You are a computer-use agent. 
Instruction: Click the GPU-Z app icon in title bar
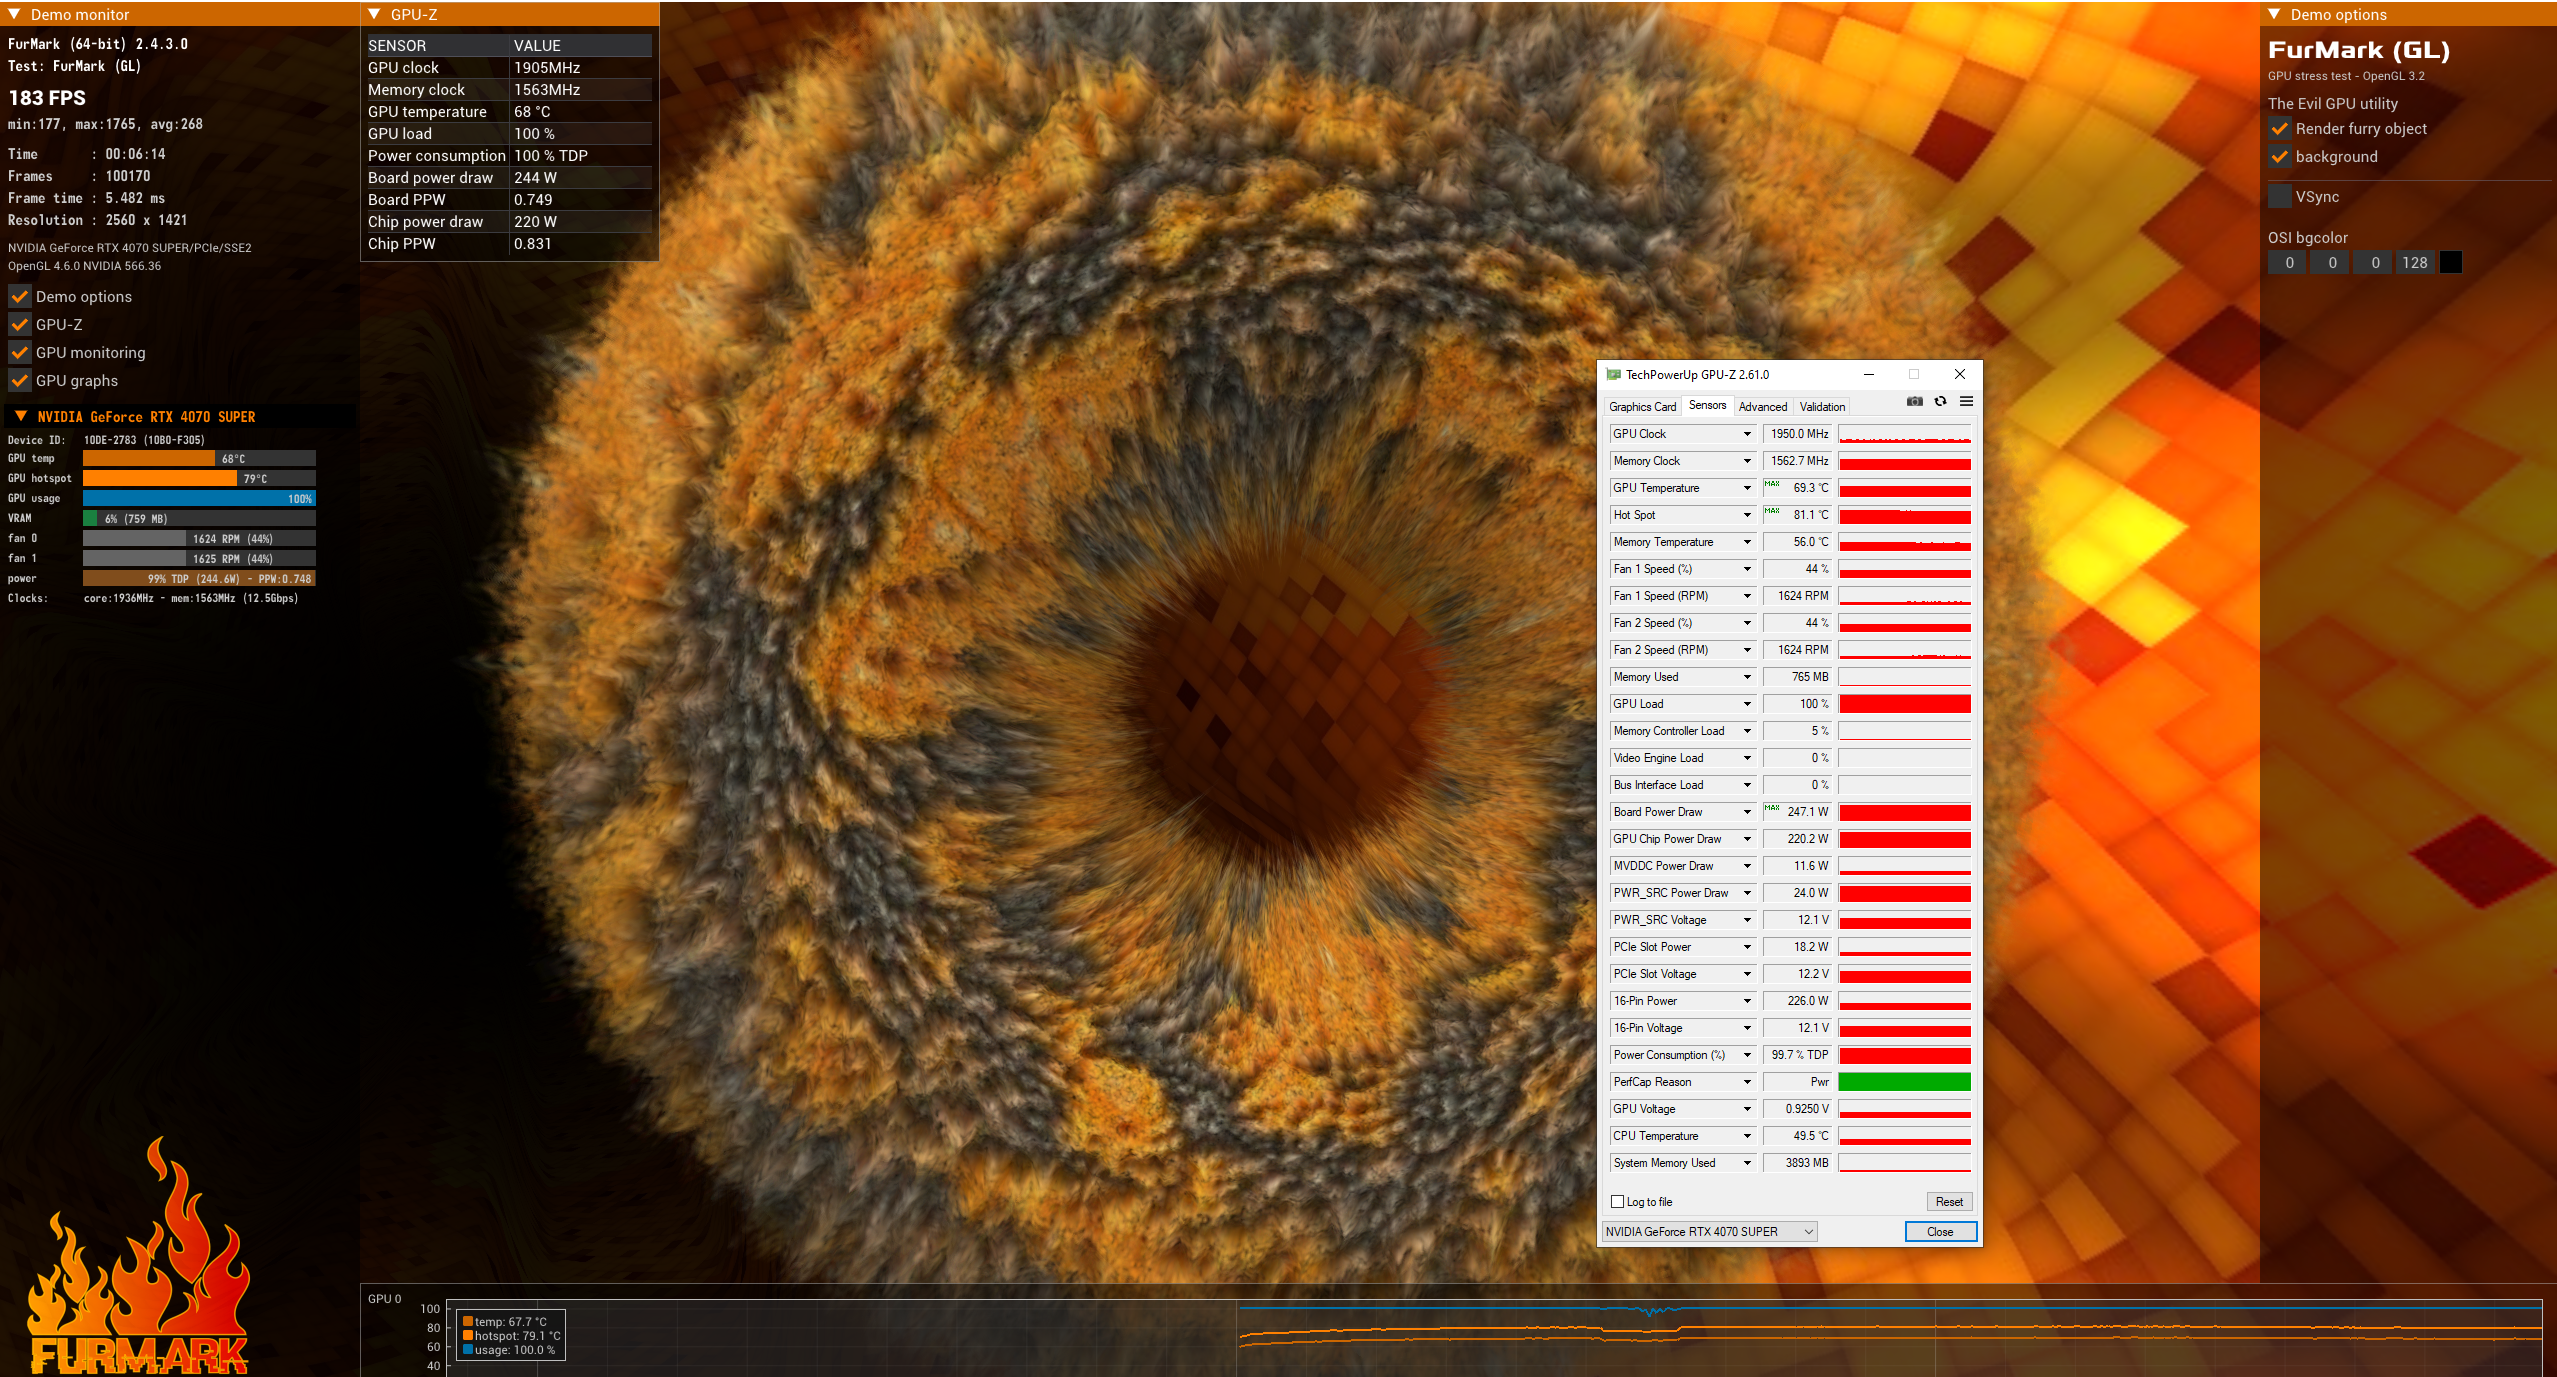point(1613,375)
